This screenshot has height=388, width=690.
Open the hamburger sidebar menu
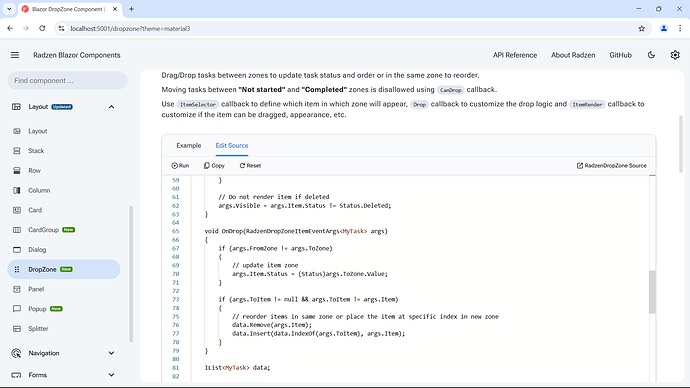(15, 55)
